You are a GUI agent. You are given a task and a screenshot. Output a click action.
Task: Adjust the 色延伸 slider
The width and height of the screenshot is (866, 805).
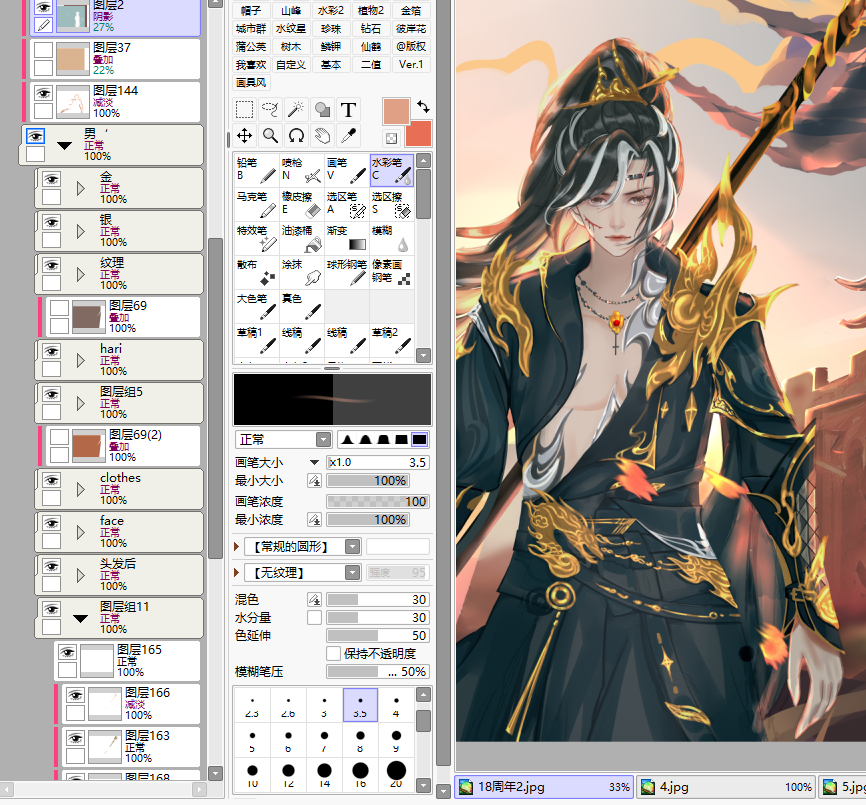click(378, 635)
